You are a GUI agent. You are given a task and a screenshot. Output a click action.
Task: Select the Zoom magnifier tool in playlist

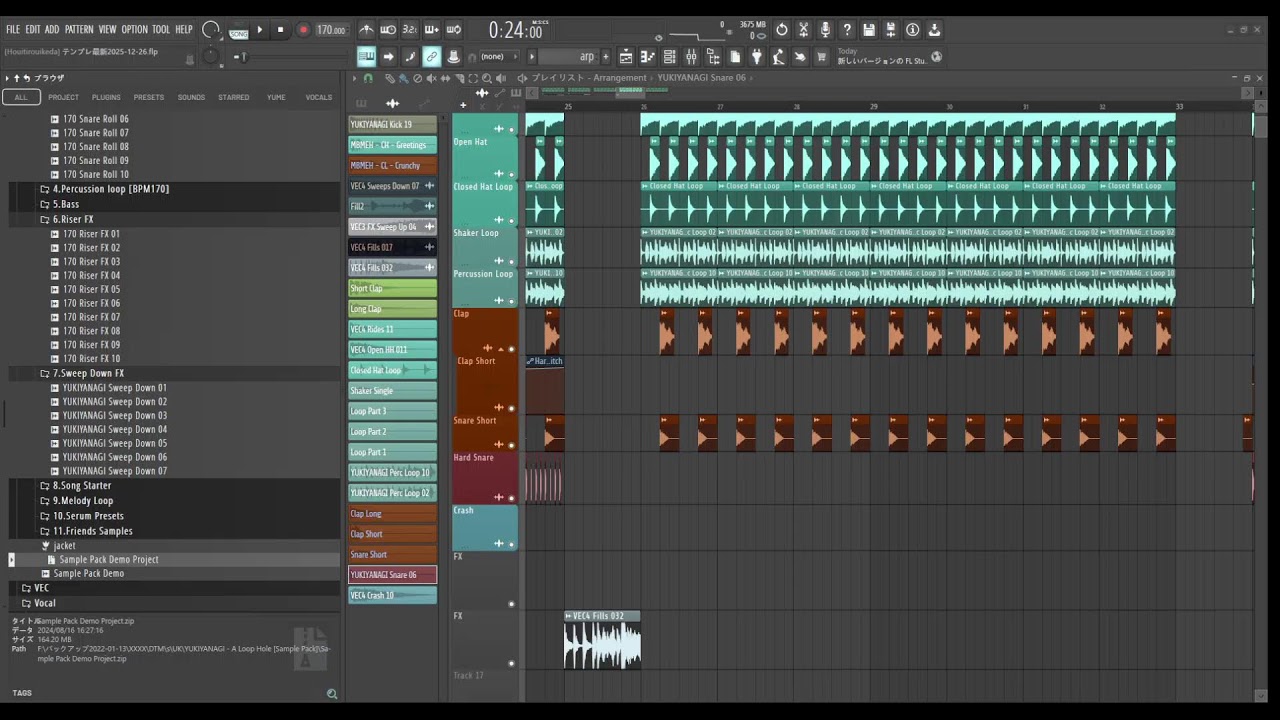486,78
